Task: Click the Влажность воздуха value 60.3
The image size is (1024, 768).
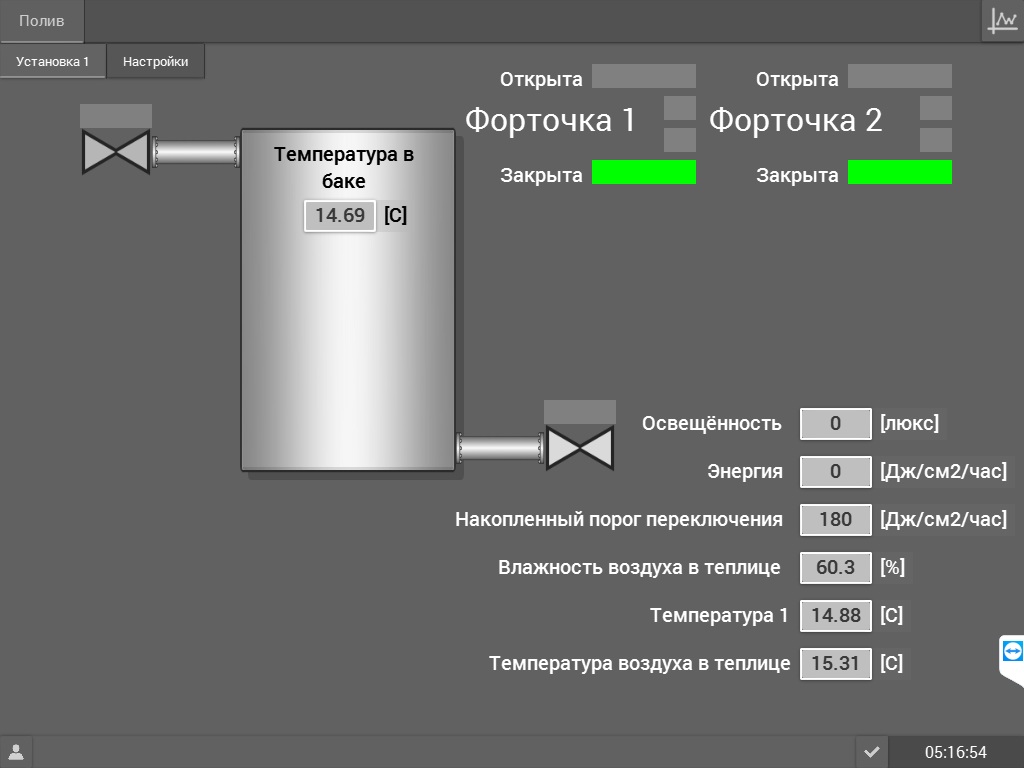Action: click(835, 567)
